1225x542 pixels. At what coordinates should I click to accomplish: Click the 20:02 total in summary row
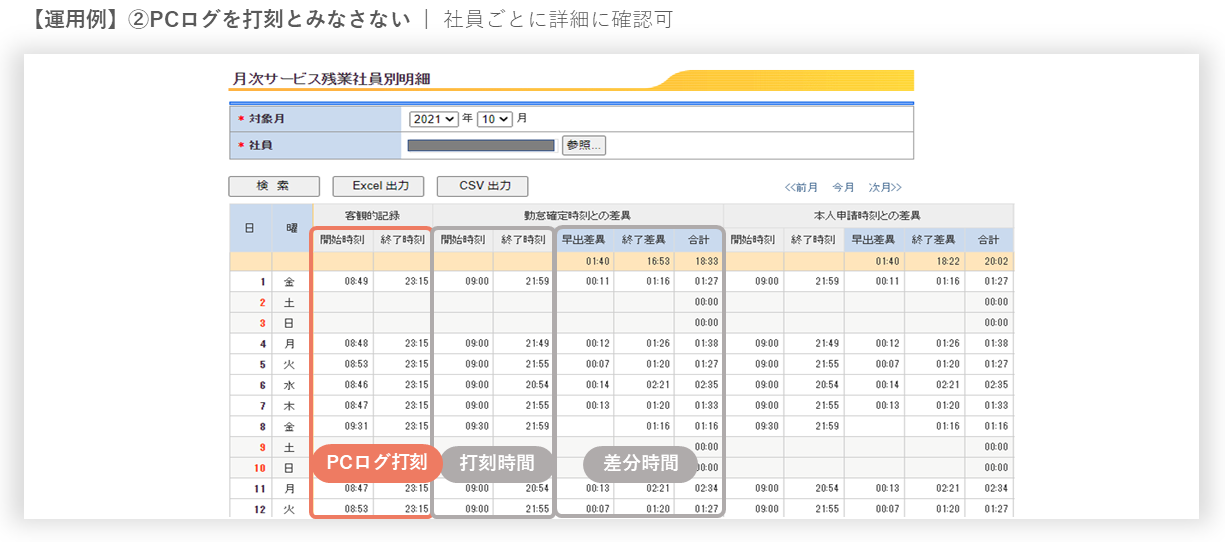pyautogui.click(x=996, y=262)
